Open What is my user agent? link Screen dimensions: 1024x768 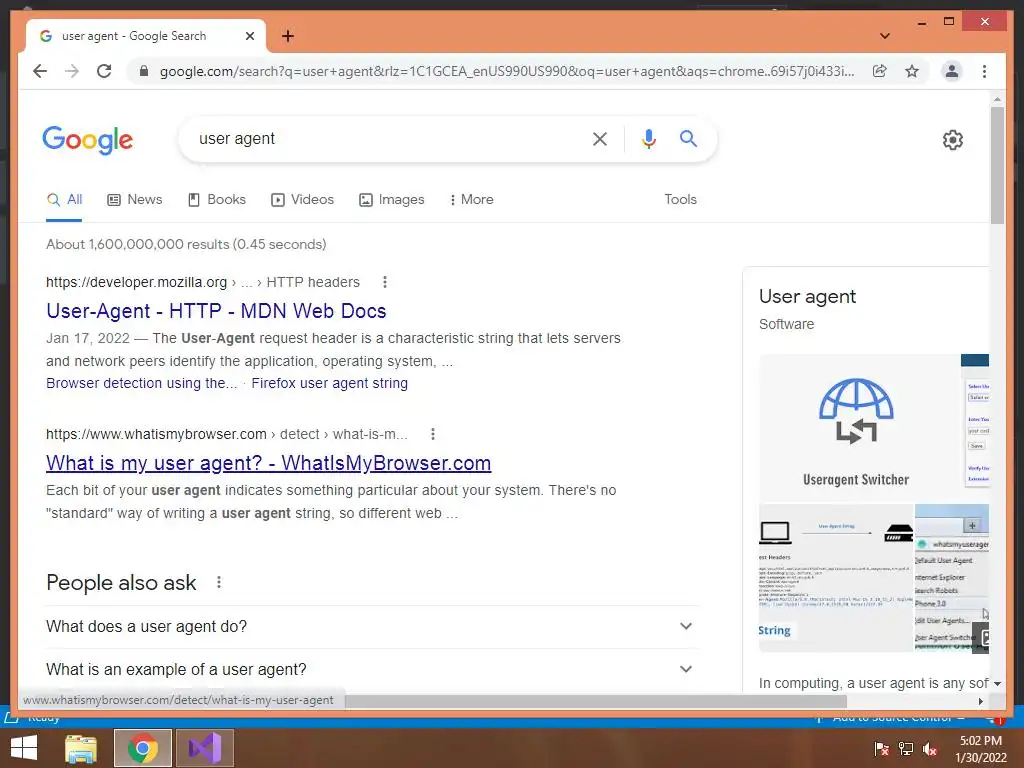[x=268, y=463]
